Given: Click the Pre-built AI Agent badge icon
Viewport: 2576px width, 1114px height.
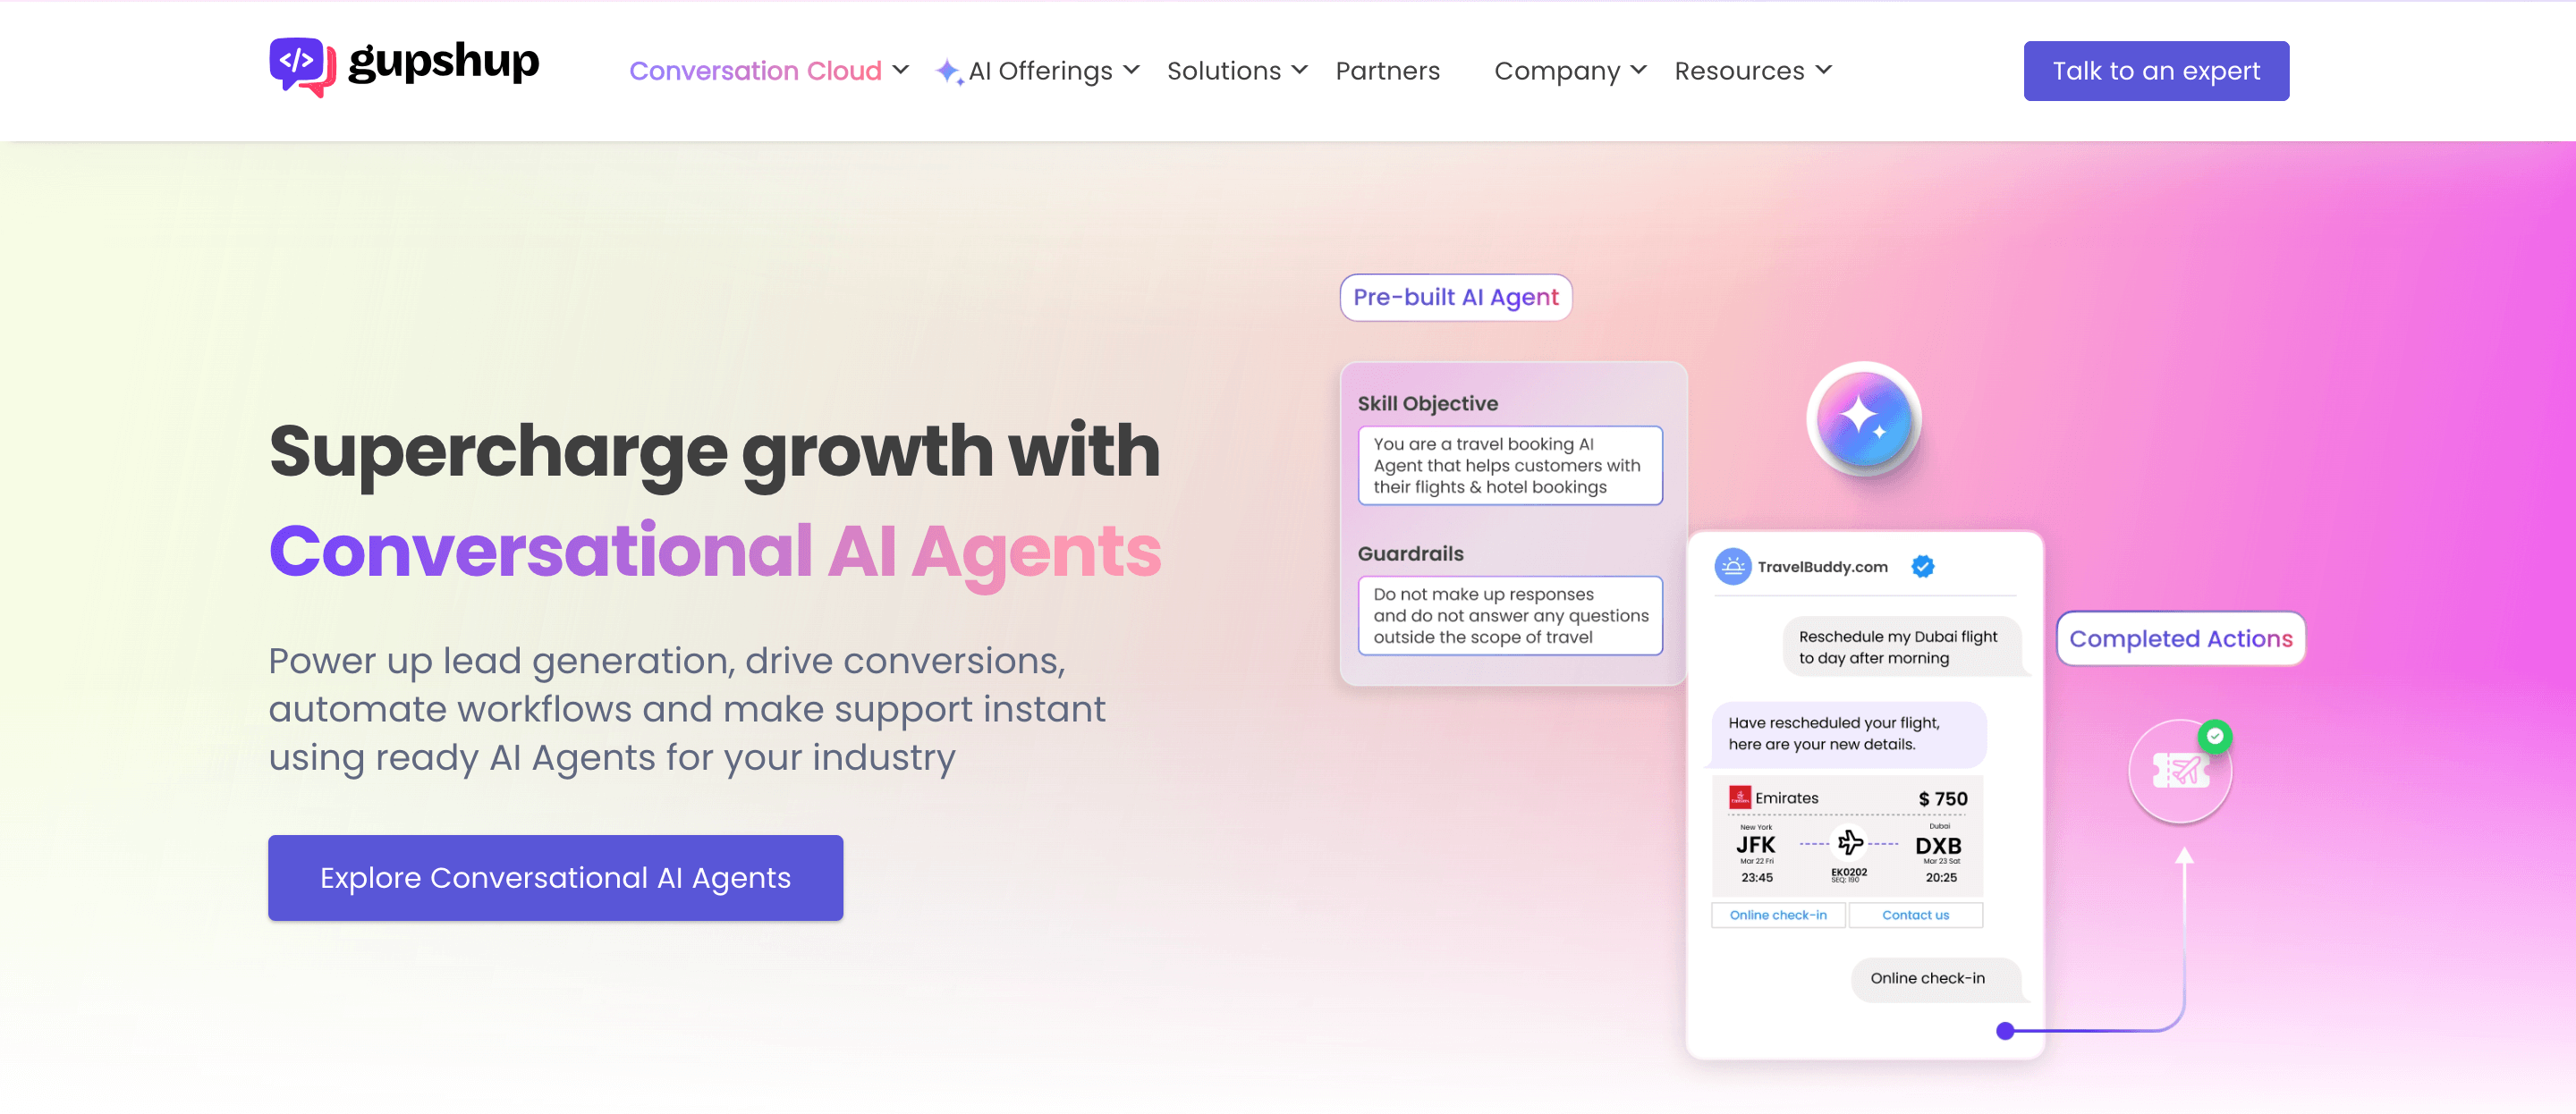Looking at the screenshot, I should tap(1454, 298).
